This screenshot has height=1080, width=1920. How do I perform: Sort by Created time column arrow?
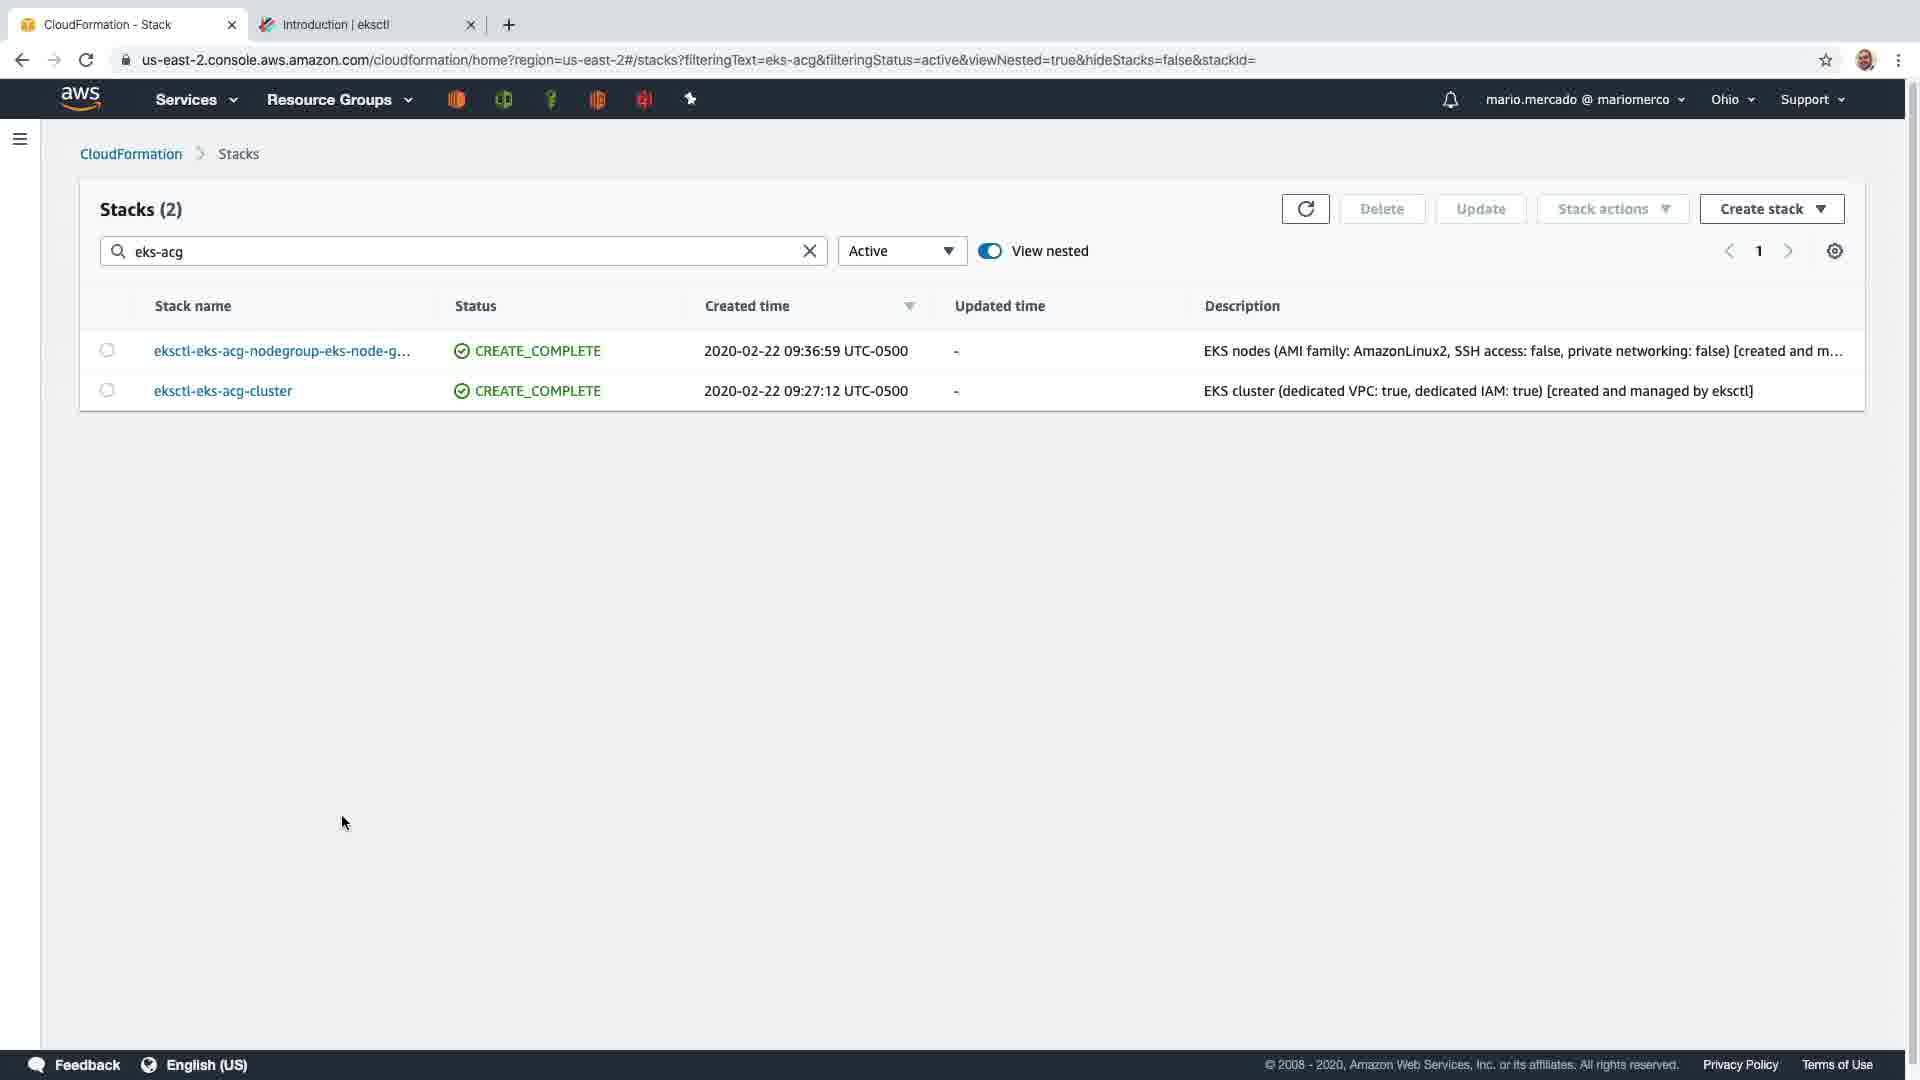click(x=909, y=306)
